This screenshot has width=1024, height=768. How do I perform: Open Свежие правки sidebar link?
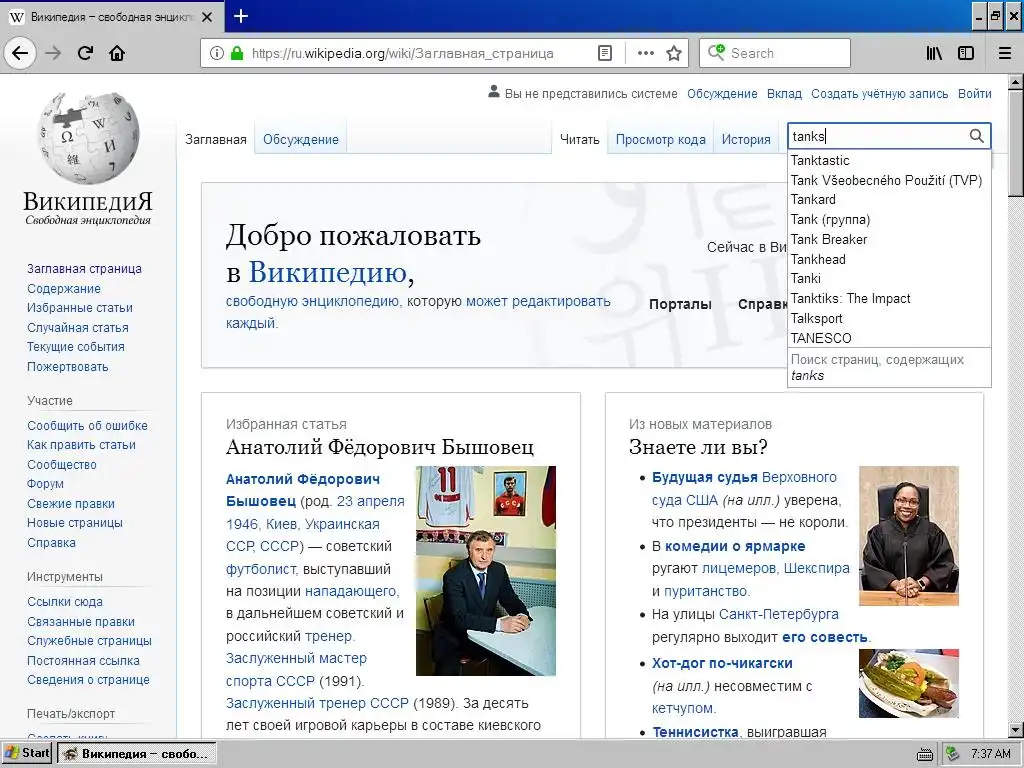[x=71, y=504]
